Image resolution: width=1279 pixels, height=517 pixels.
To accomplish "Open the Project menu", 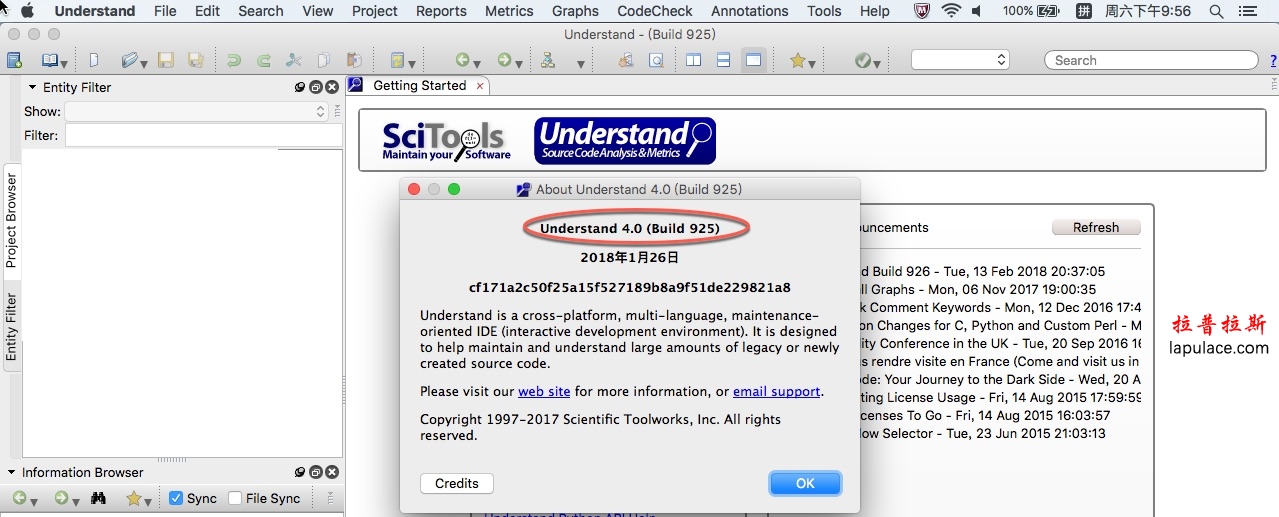I will (x=375, y=11).
